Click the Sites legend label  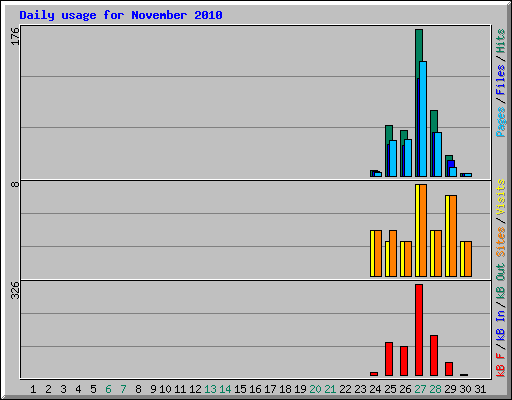click(500, 242)
